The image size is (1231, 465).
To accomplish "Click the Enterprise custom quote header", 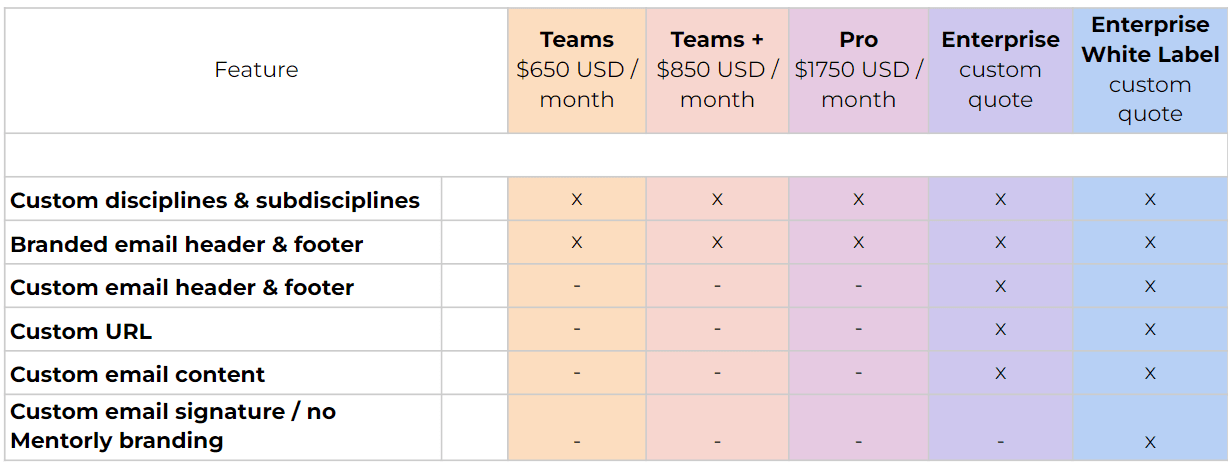I will click(x=1000, y=70).
